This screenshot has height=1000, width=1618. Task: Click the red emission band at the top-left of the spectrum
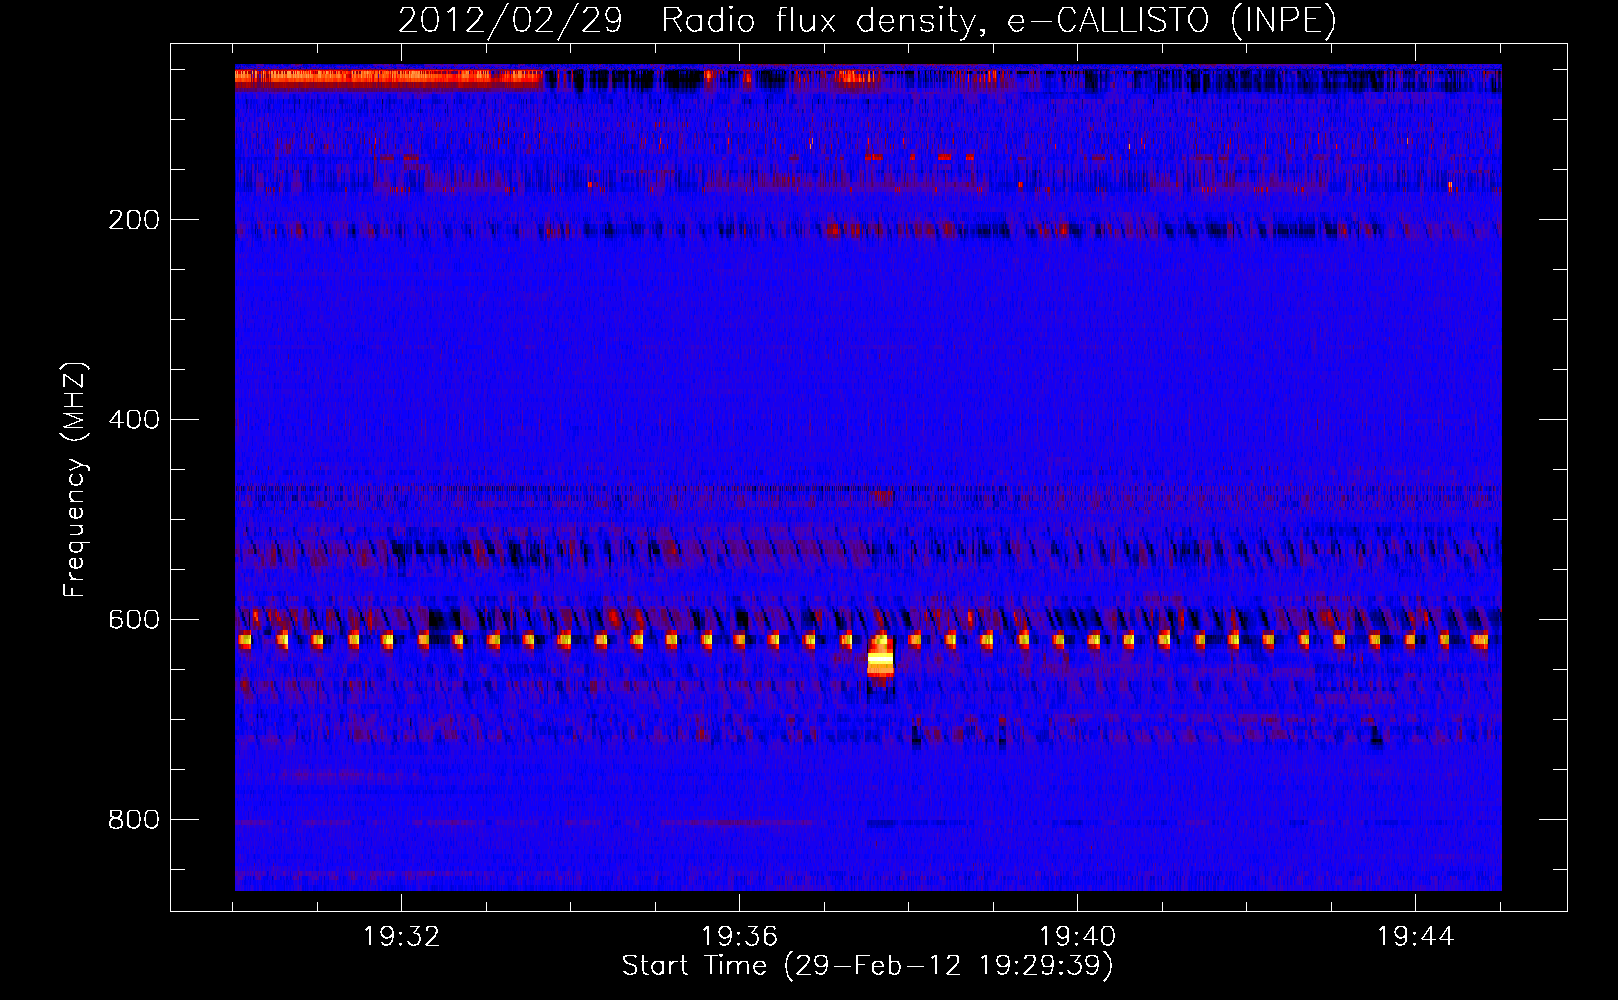click(389, 78)
